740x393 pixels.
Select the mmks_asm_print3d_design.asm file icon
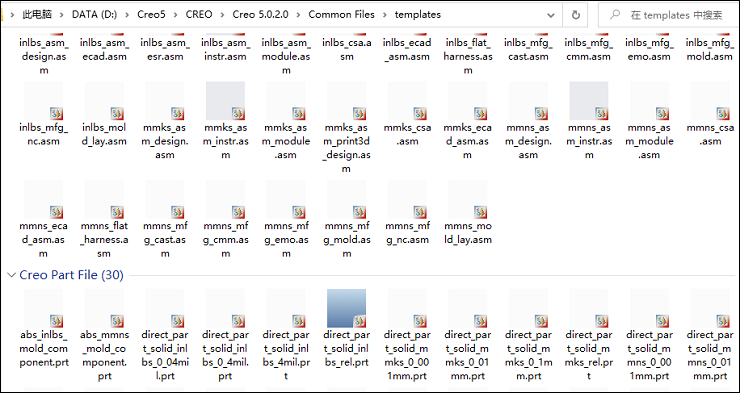point(346,100)
